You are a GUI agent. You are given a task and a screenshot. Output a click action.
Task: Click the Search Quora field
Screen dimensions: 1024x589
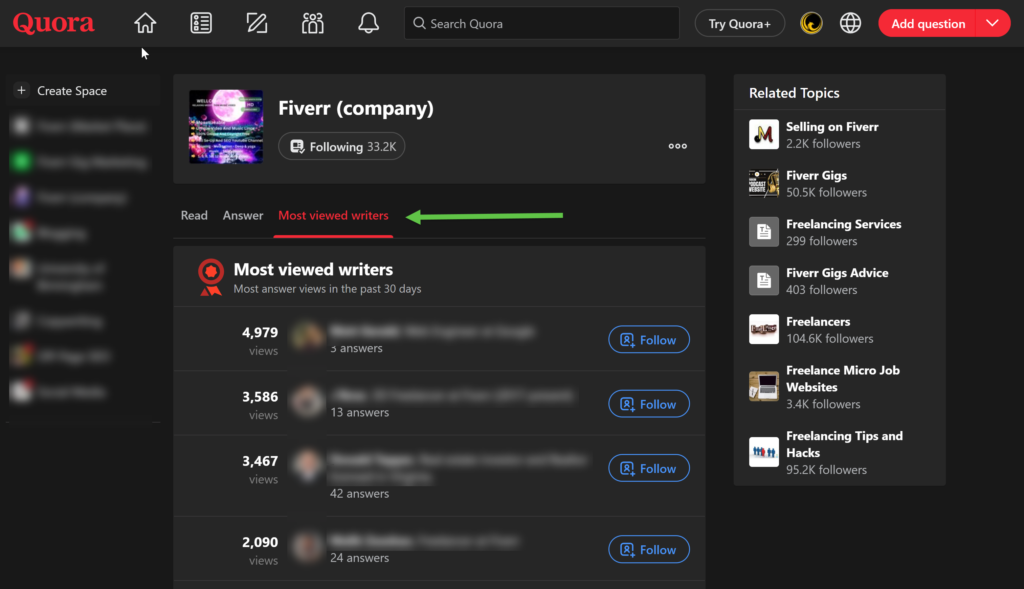point(541,24)
